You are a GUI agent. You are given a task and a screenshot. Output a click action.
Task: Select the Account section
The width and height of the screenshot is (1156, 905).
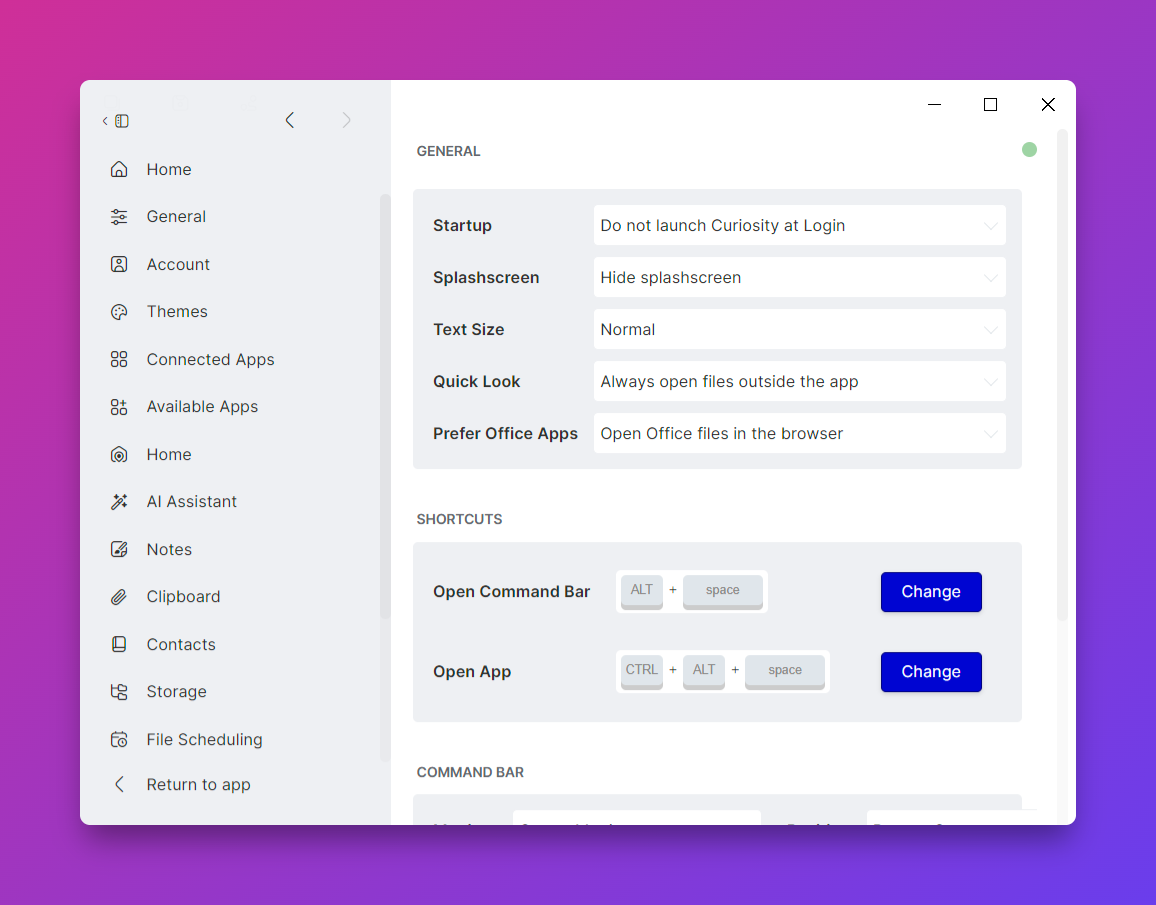point(178,264)
